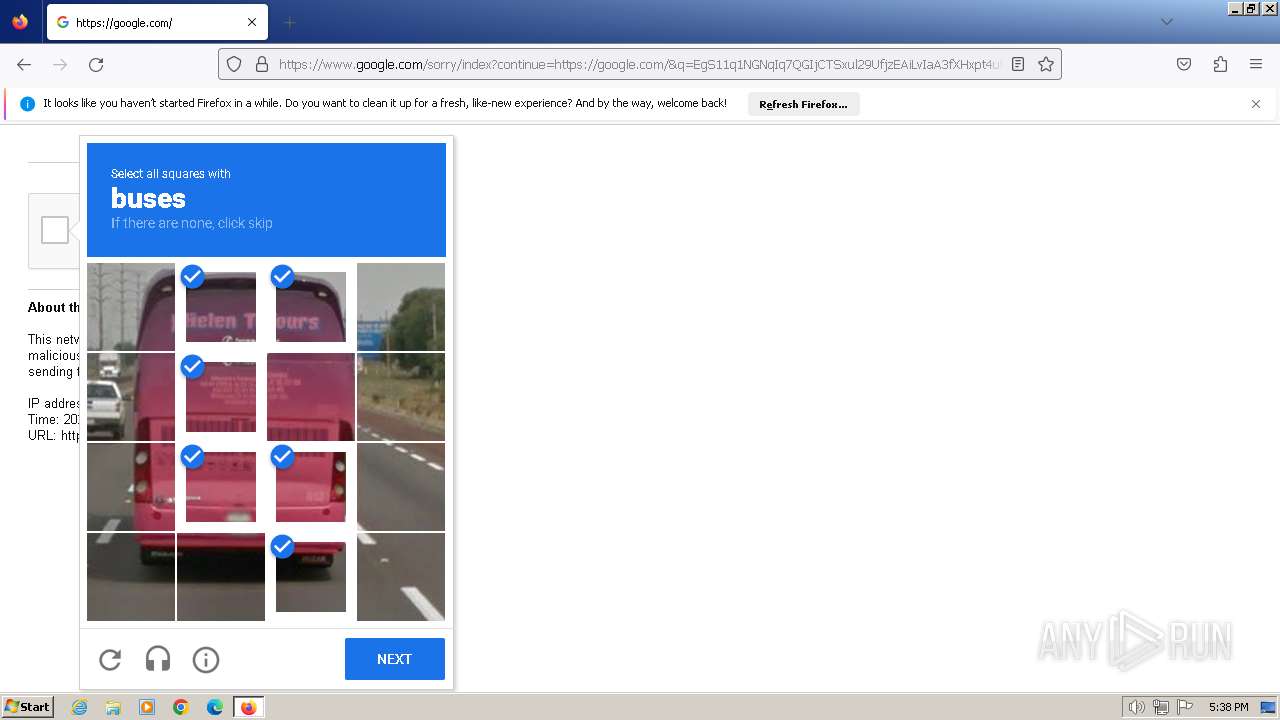1280x720 pixels.
Task: Deselect the bus tile in row one, column two
Action: (x=221, y=307)
